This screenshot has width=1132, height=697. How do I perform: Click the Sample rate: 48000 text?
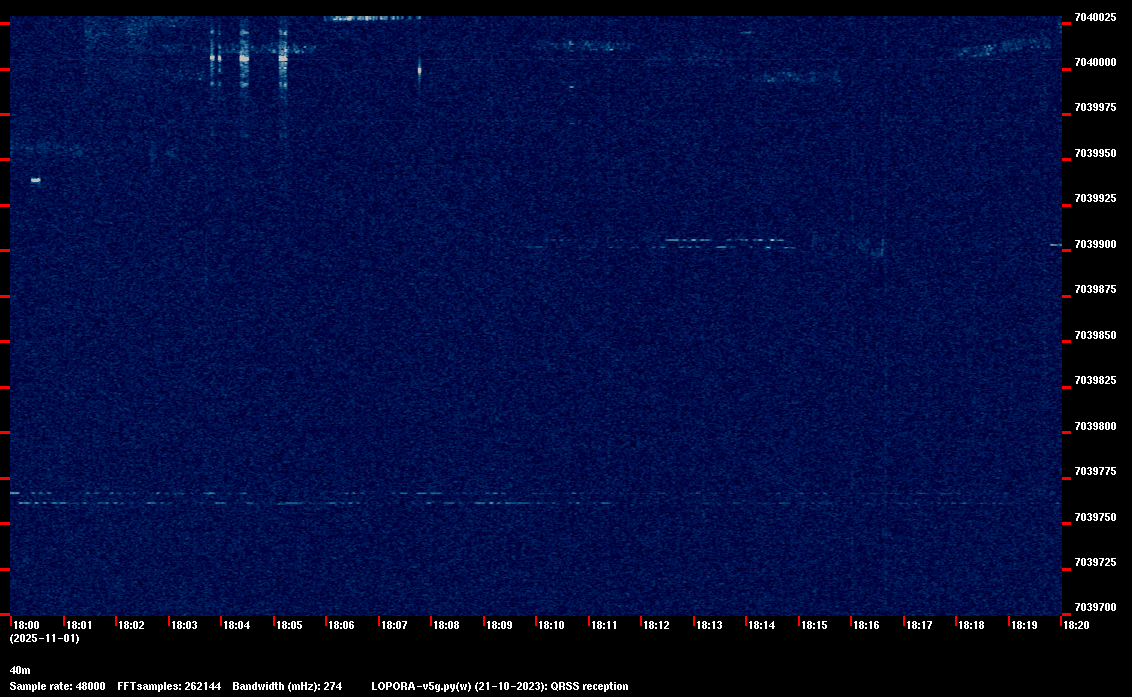58,687
